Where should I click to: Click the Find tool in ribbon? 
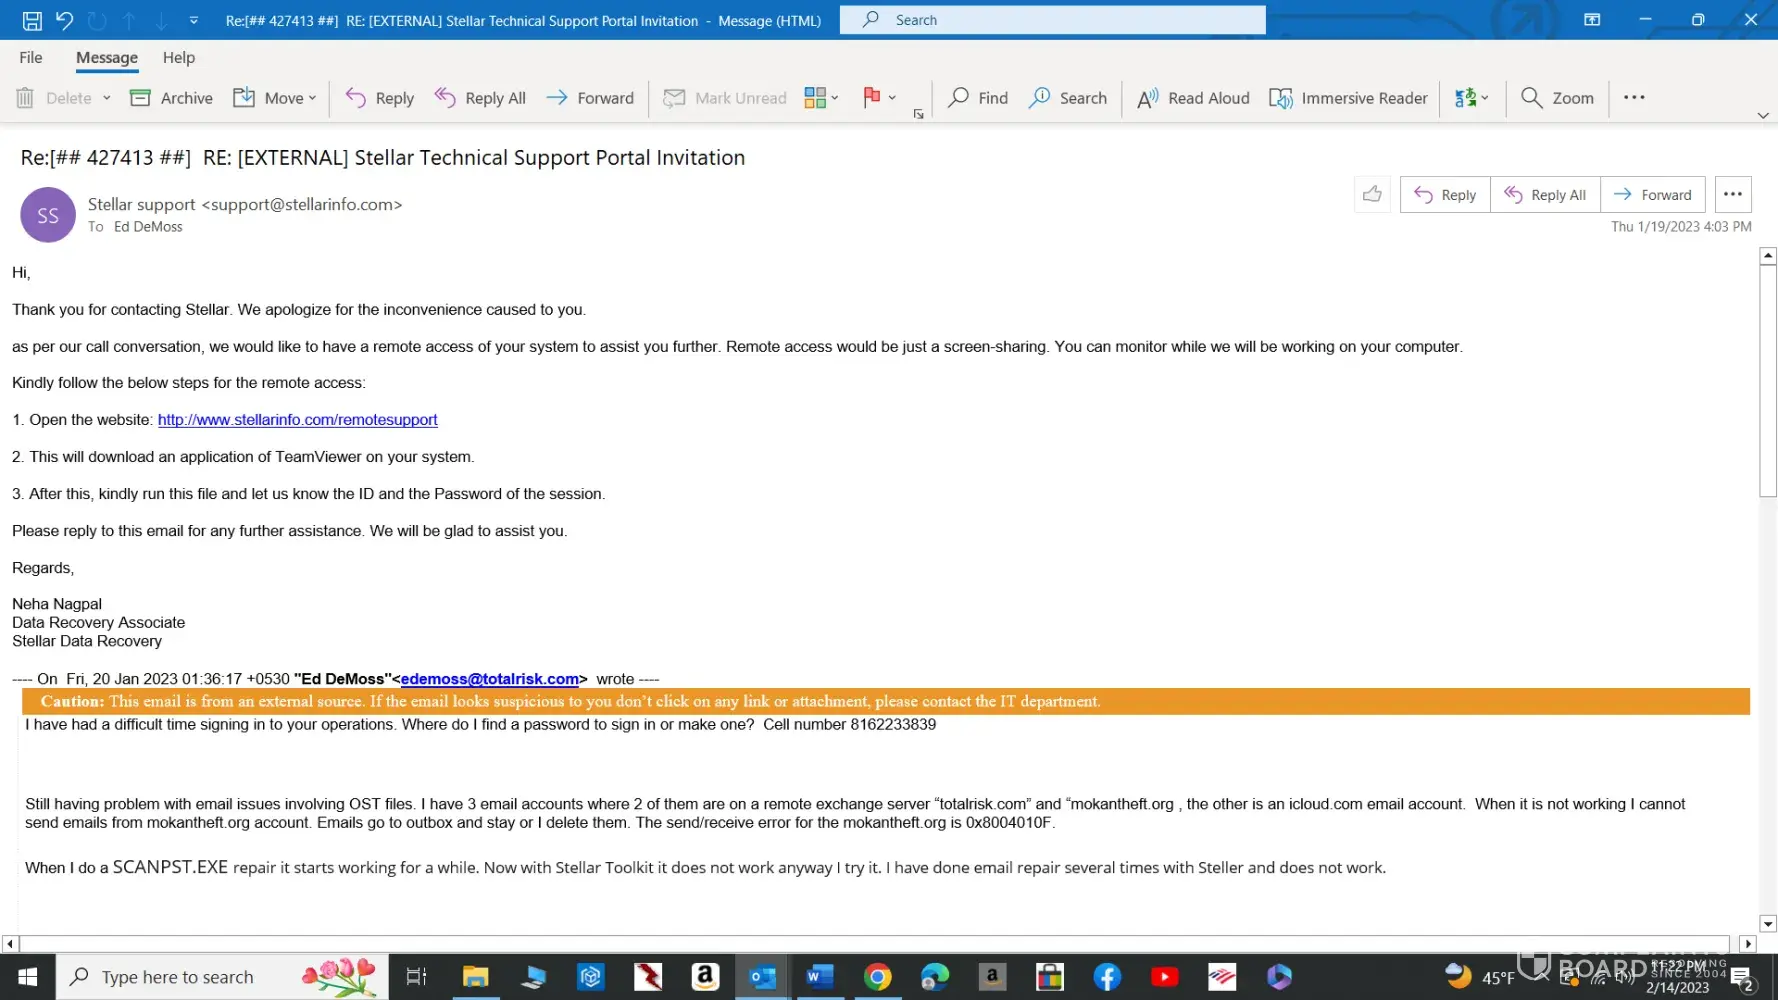pyautogui.click(x=978, y=98)
